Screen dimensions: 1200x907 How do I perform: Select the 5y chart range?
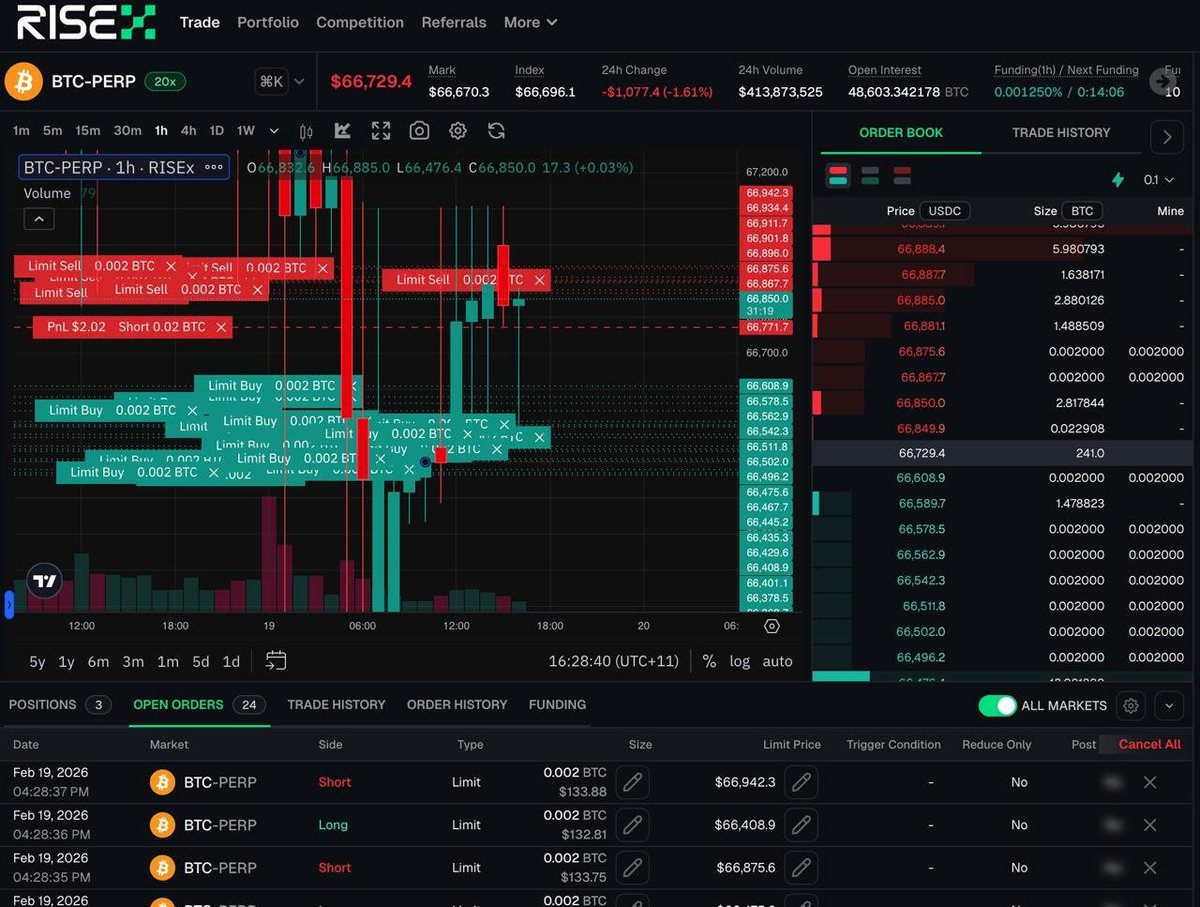click(37, 661)
